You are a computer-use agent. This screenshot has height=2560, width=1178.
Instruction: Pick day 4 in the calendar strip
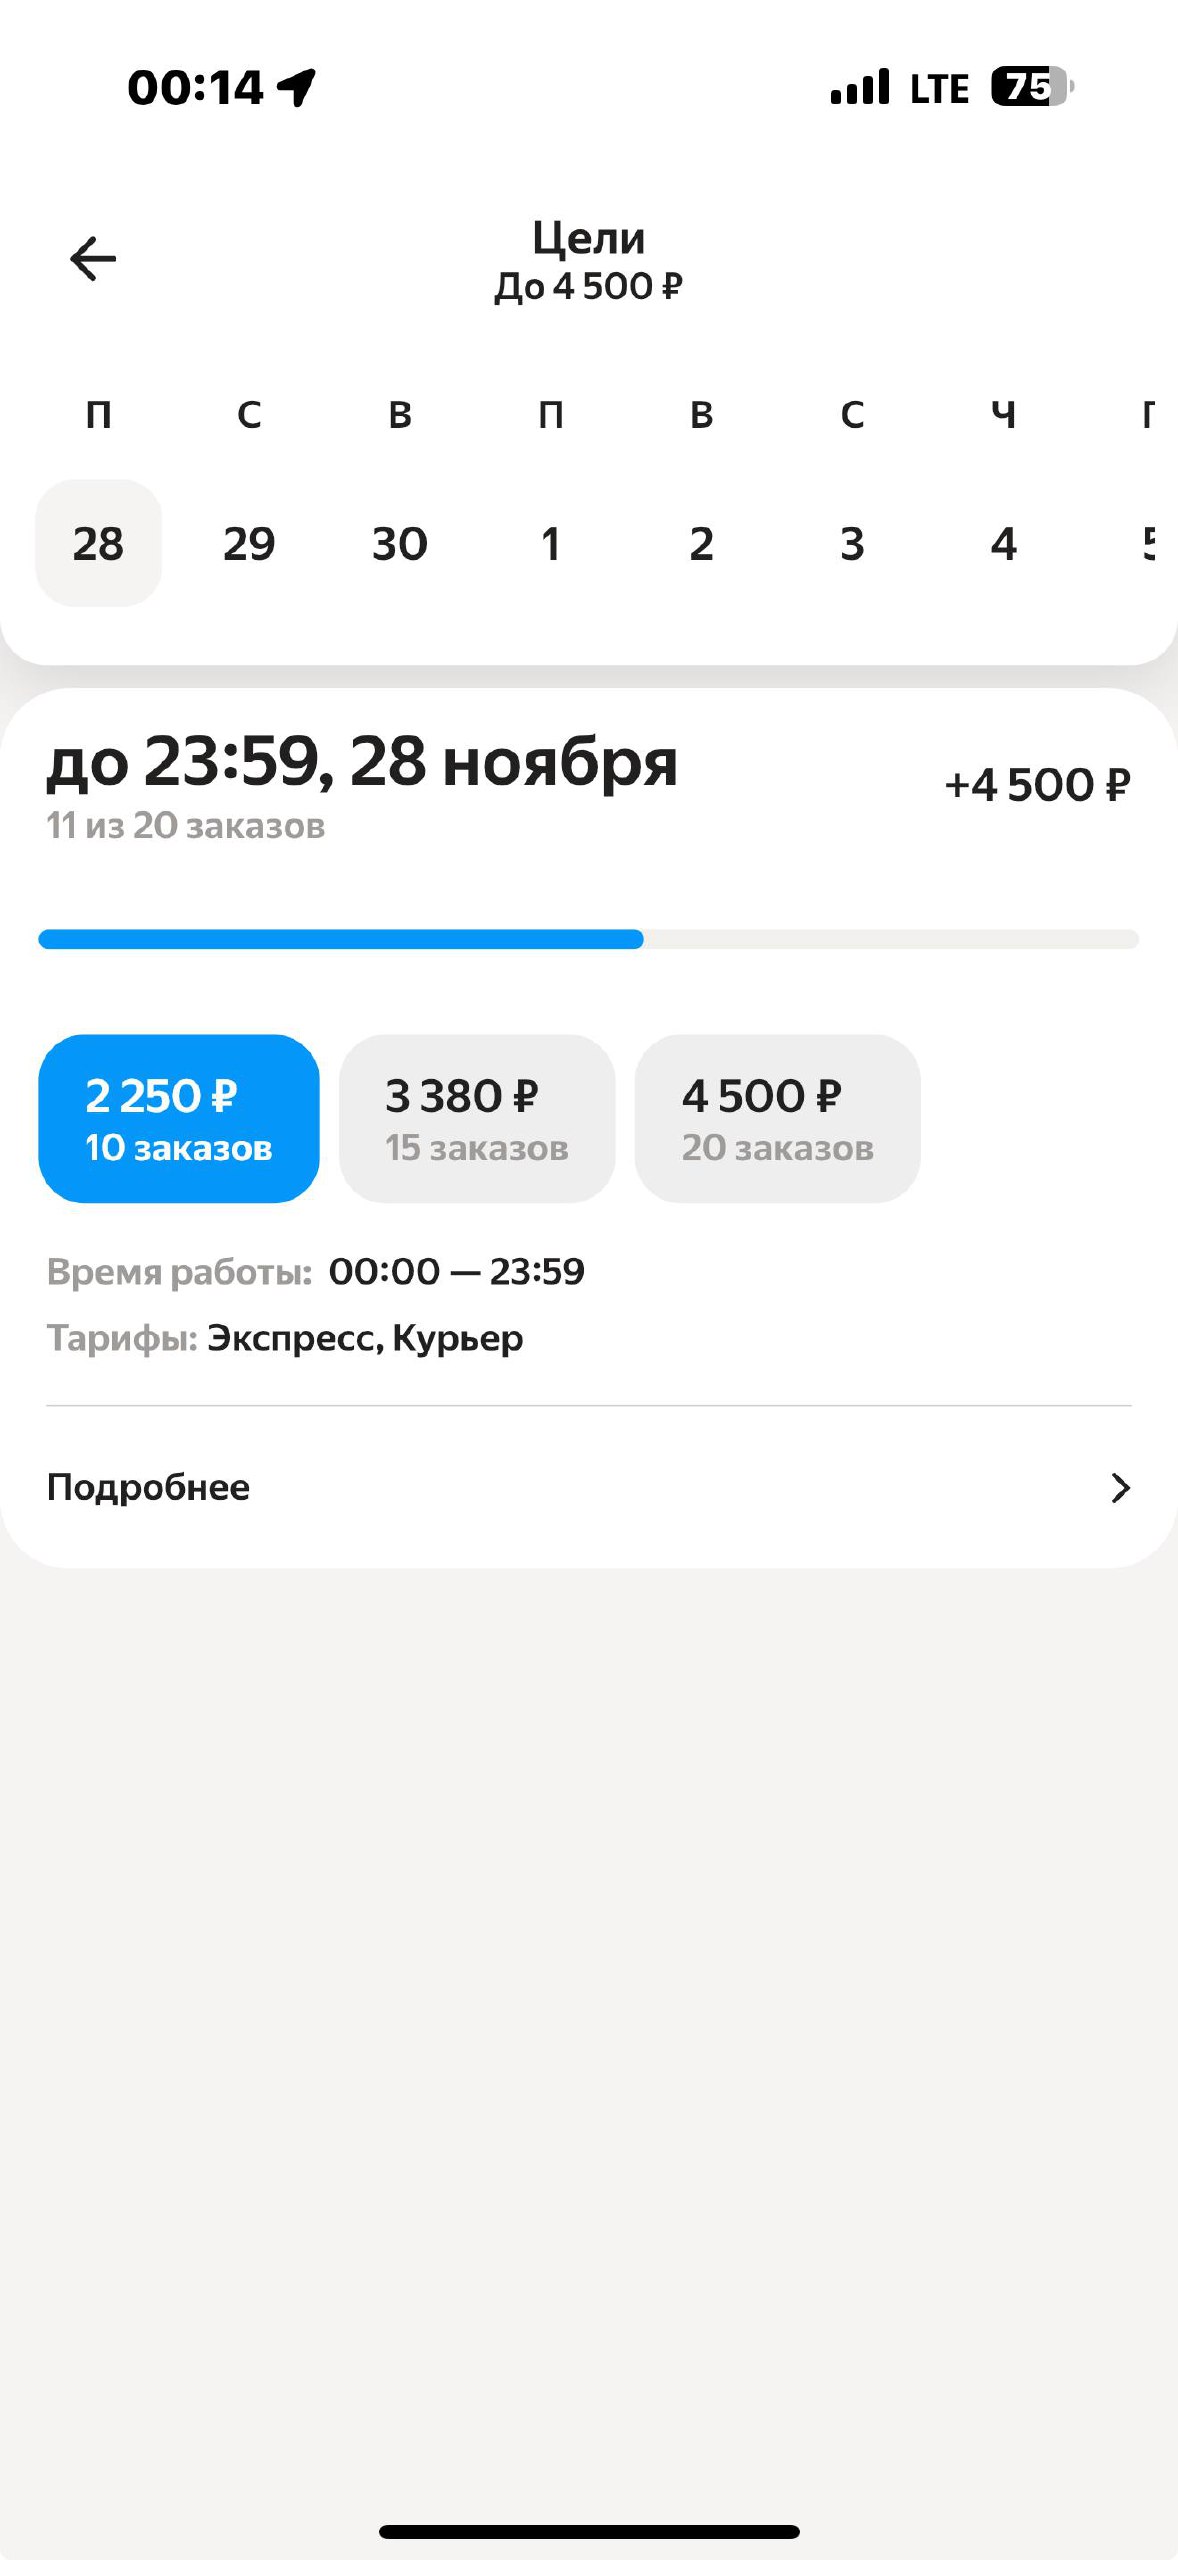tap(1003, 544)
